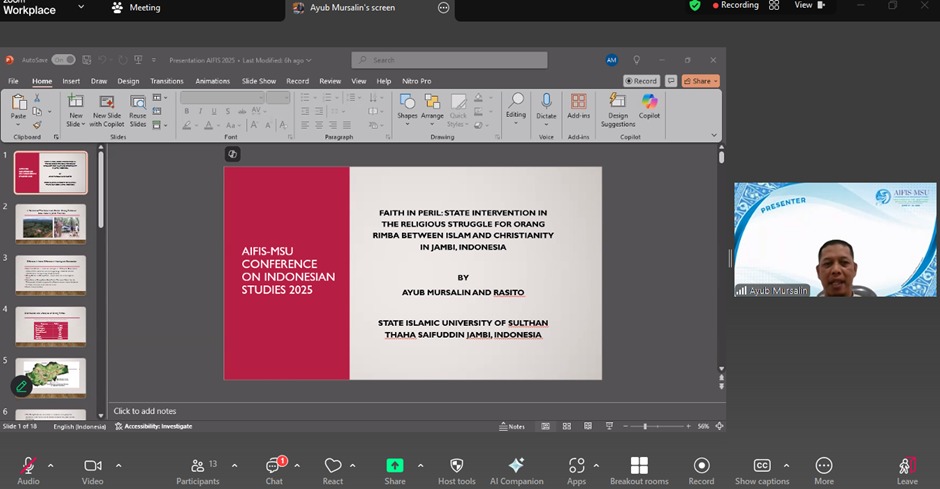Expand the options arrow beside Share
The image size is (940, 489).
pos(420,465)
